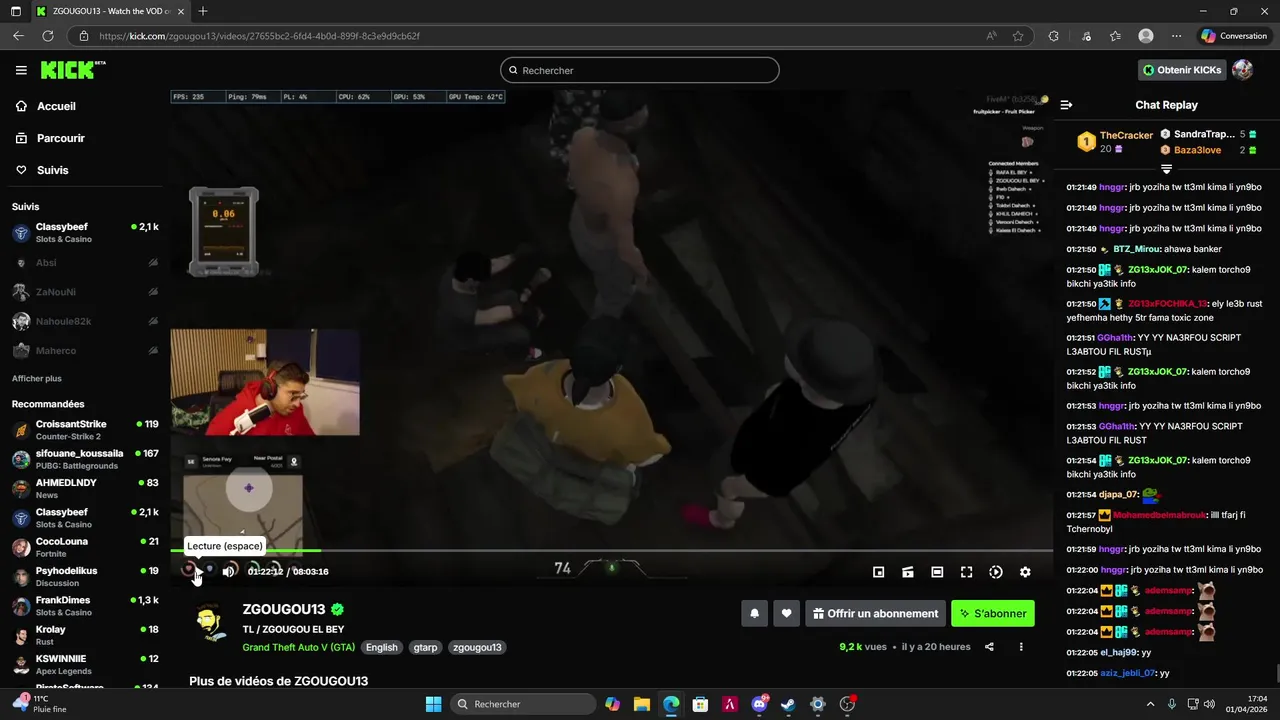The height and width of the screenshot is (720, 1280).
Task: Expand the top gifters leaderboard chevron
Action: [x=1166, y=168]
